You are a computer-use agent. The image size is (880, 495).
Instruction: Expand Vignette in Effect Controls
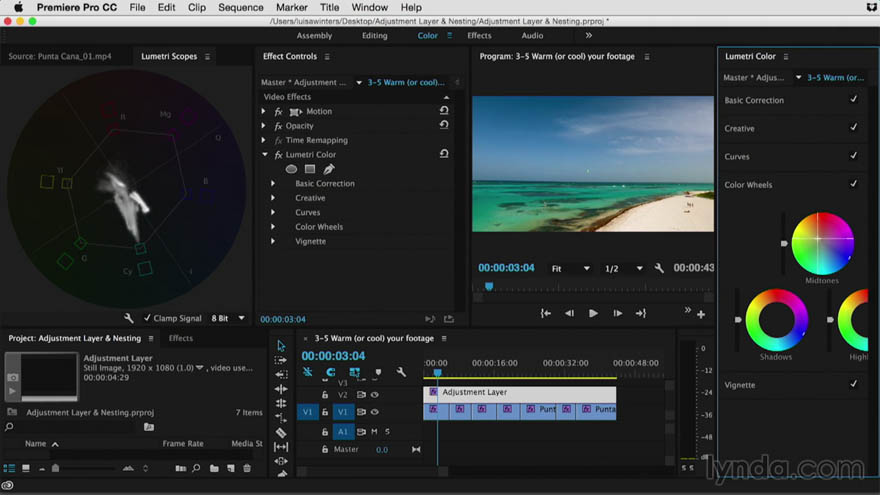(273, 241)
